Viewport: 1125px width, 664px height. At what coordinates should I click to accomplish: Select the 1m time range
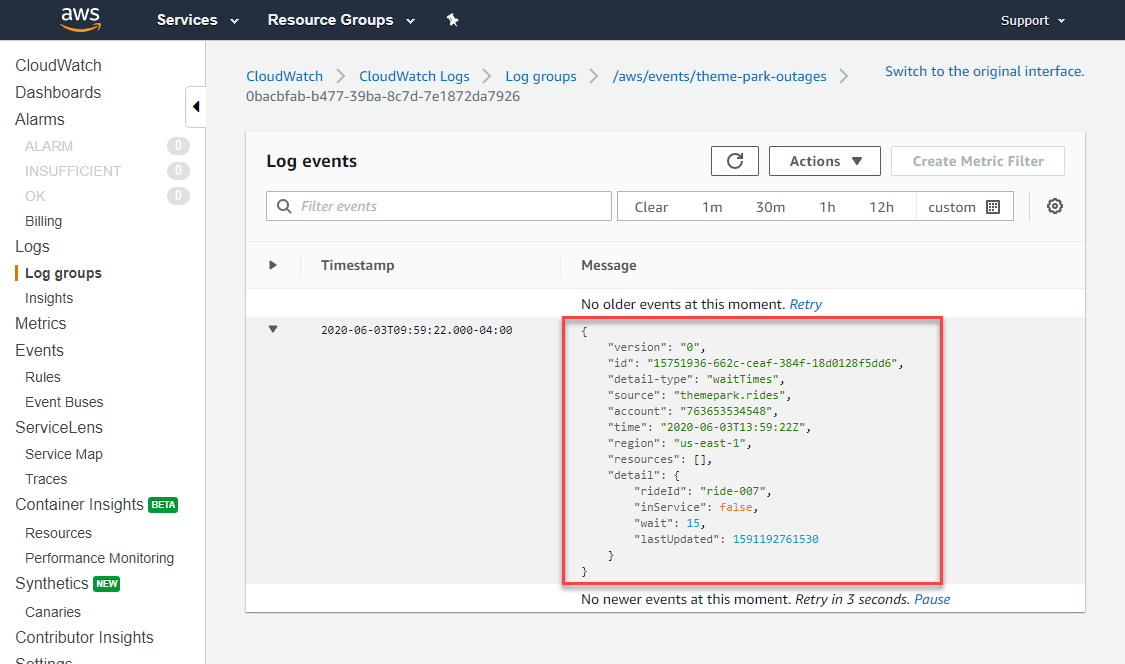click(x=712, y=207)
